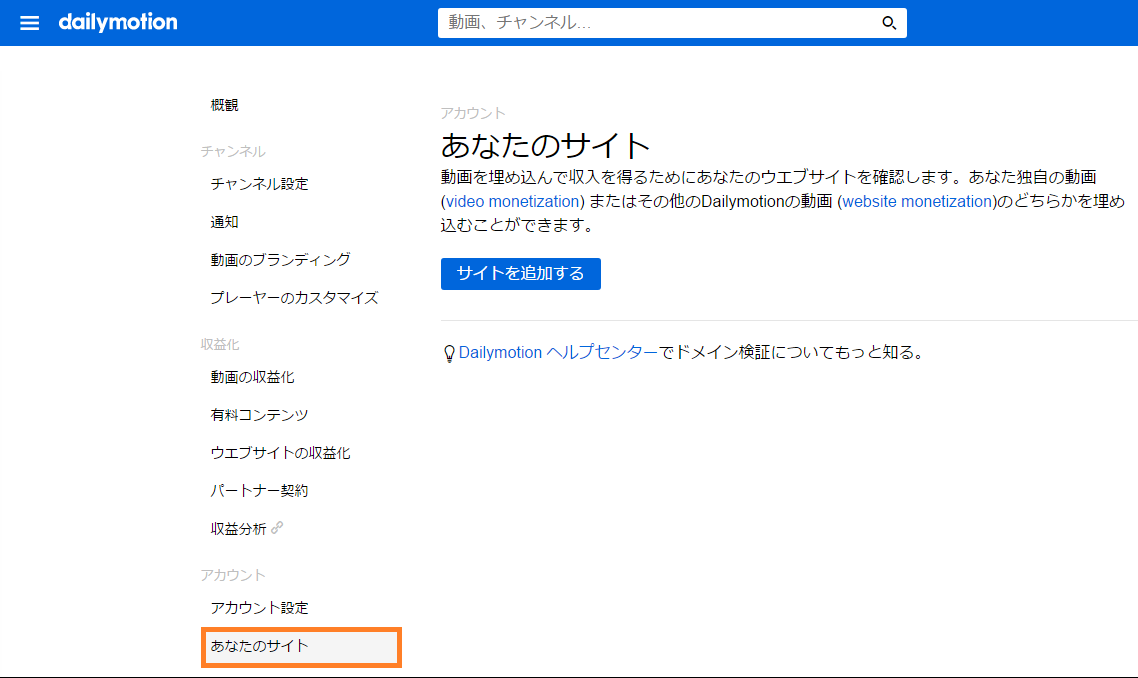This screenshot has width=1138, height=678.
Task: Click the external link icon beside 収益分析
Action: click(x=277, y=528)
